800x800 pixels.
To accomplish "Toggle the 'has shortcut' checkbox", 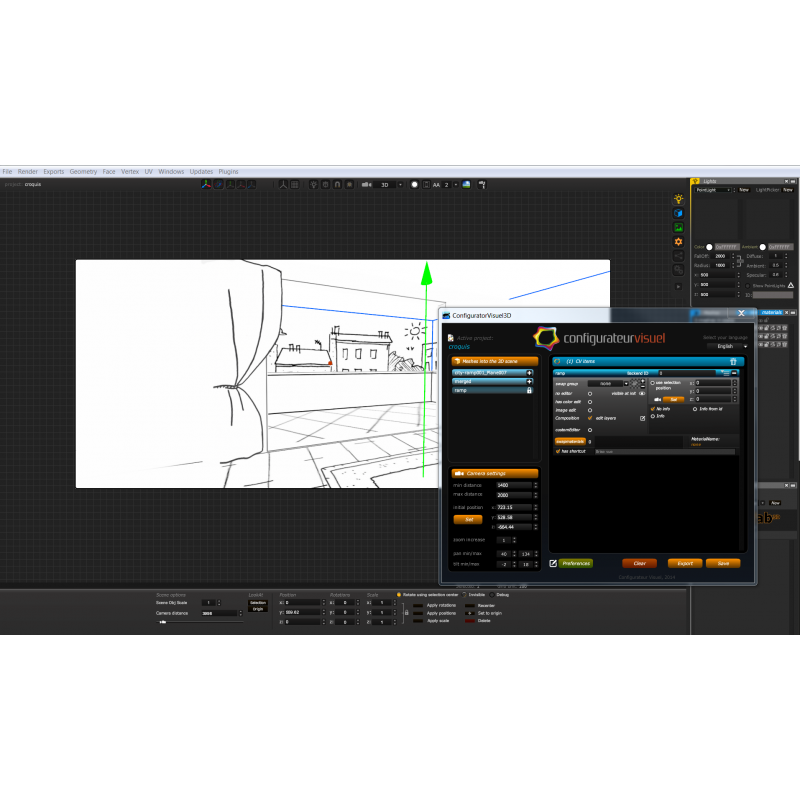I will [558, 452].
